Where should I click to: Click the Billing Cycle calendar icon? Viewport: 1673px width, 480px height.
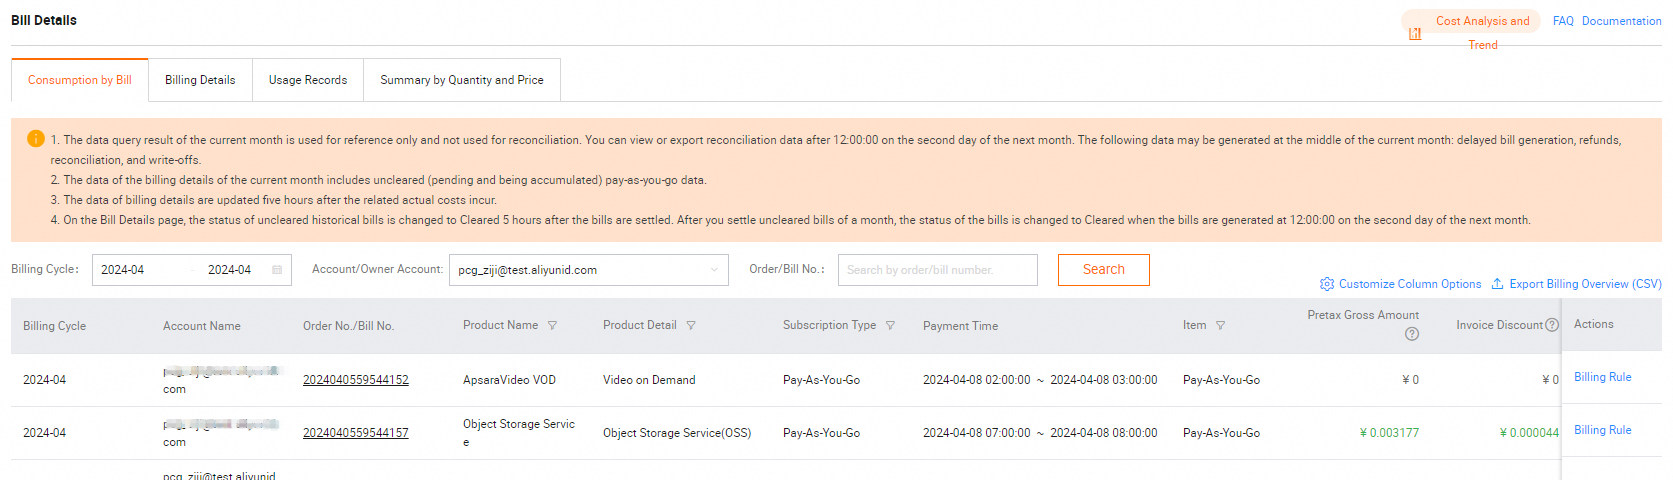pos(277,270)
